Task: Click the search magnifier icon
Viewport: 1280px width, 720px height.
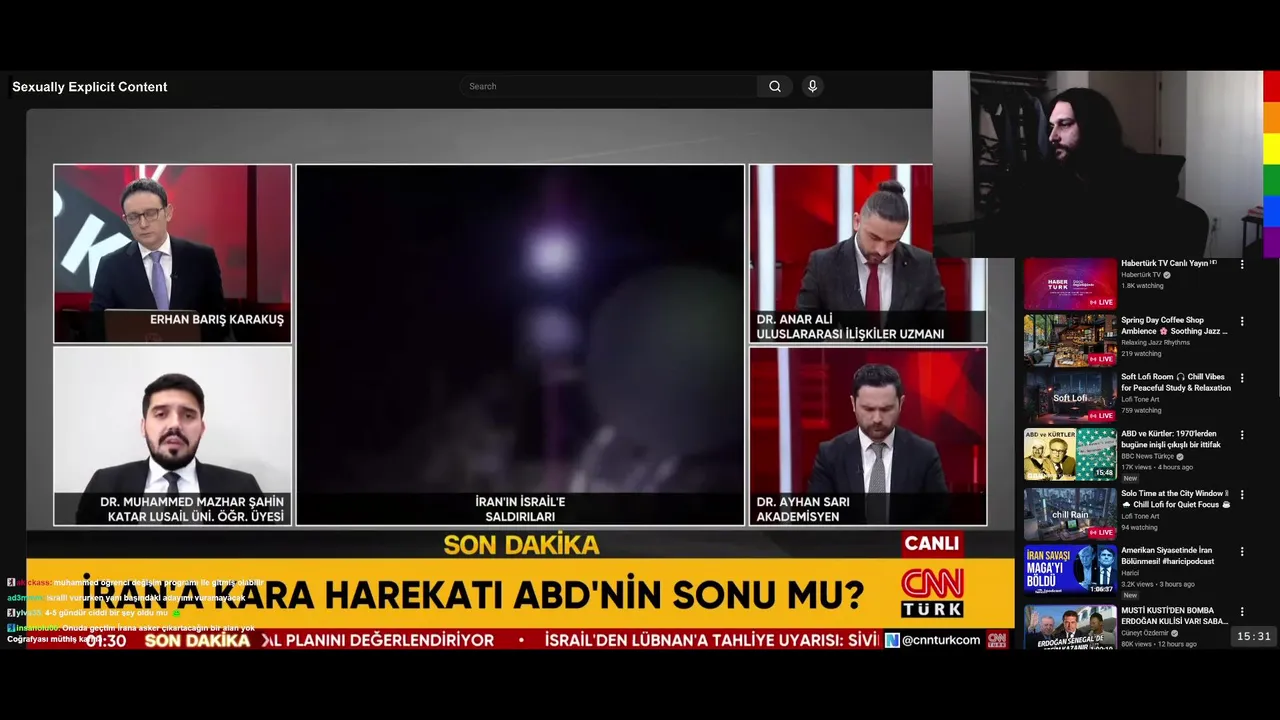Action: (x=775, y=86)
